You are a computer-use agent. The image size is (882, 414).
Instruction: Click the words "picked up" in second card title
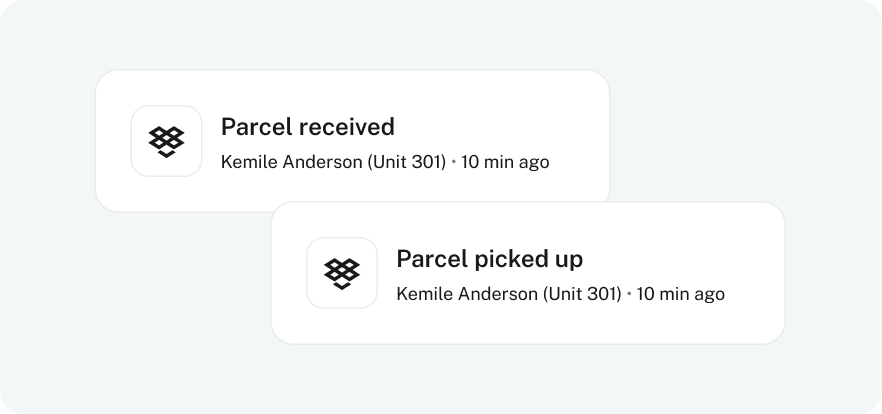[x=528, y=259]
